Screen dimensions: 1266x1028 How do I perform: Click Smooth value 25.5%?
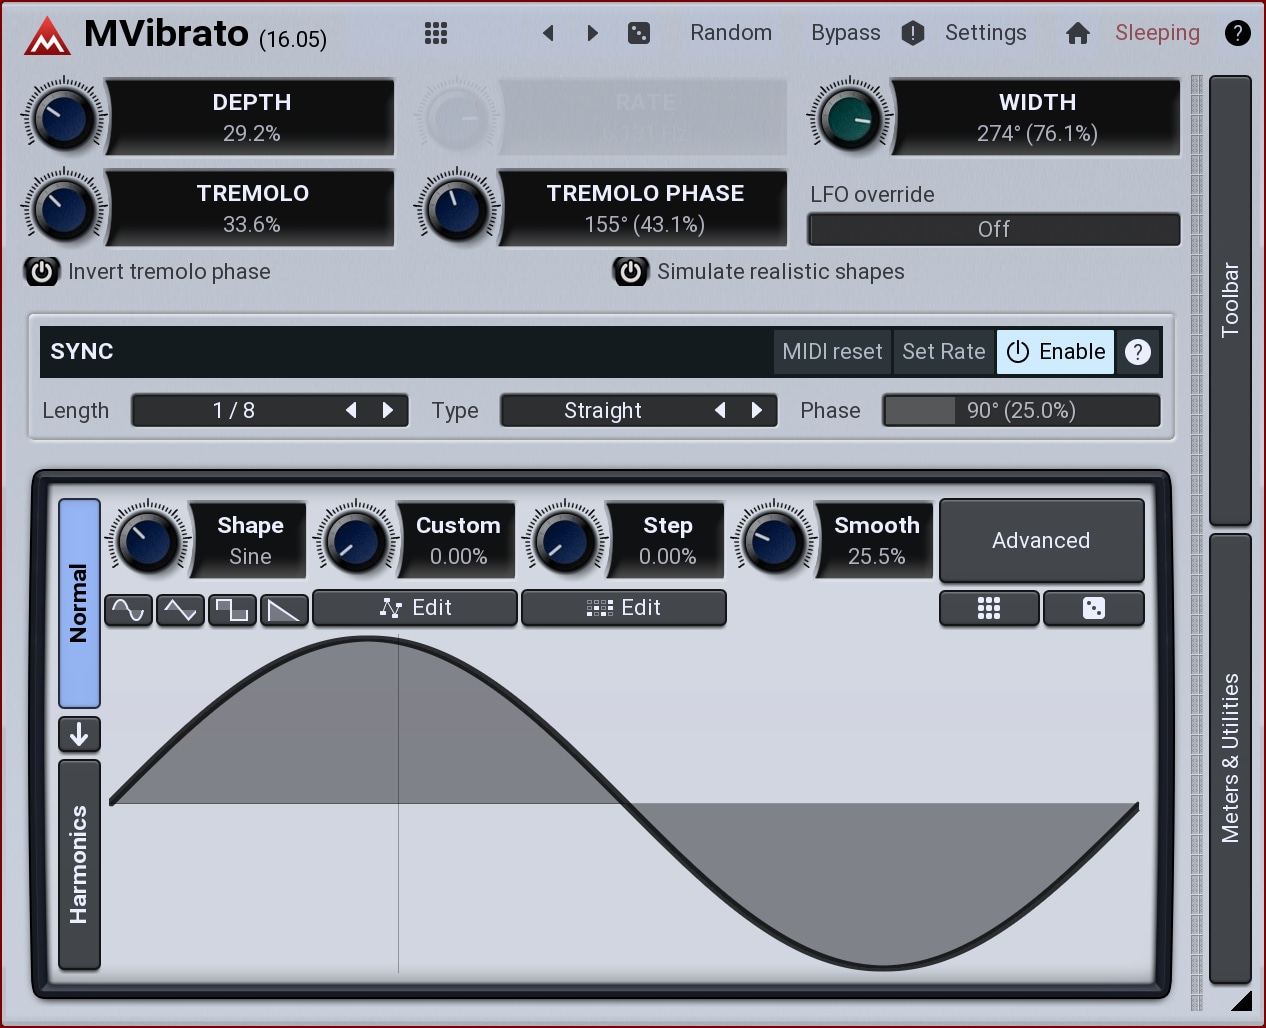coord(876,556)
